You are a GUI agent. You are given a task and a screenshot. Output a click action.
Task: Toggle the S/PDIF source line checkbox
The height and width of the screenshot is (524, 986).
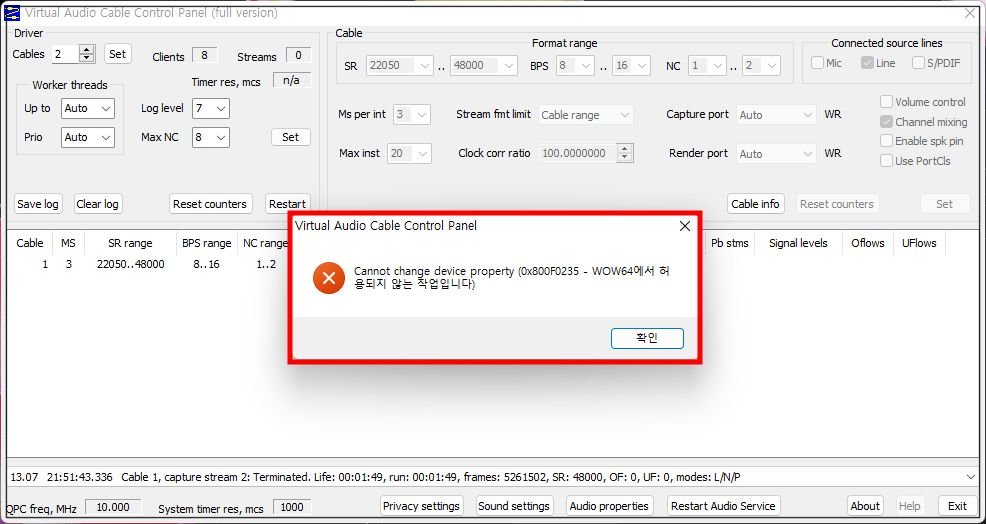point(918,63)
